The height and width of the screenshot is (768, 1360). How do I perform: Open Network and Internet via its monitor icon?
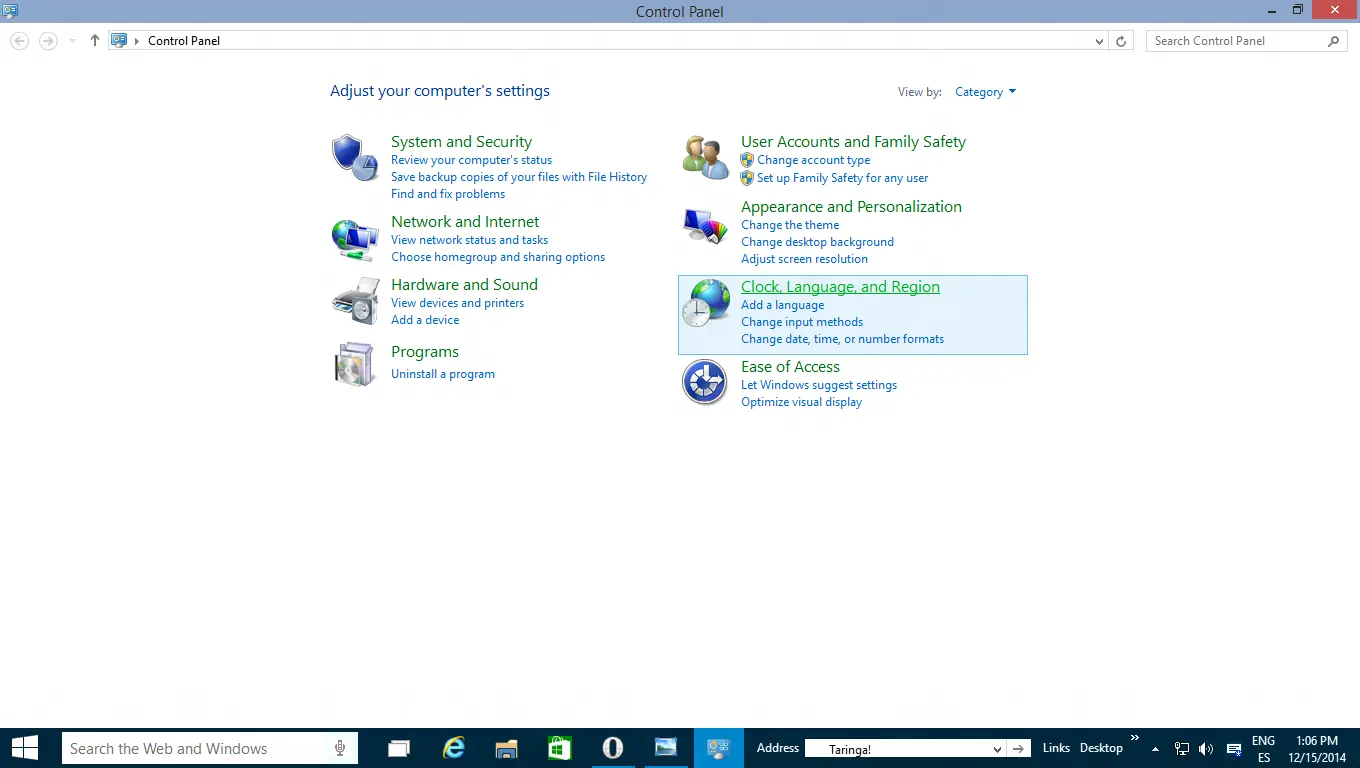coord(354,238)
